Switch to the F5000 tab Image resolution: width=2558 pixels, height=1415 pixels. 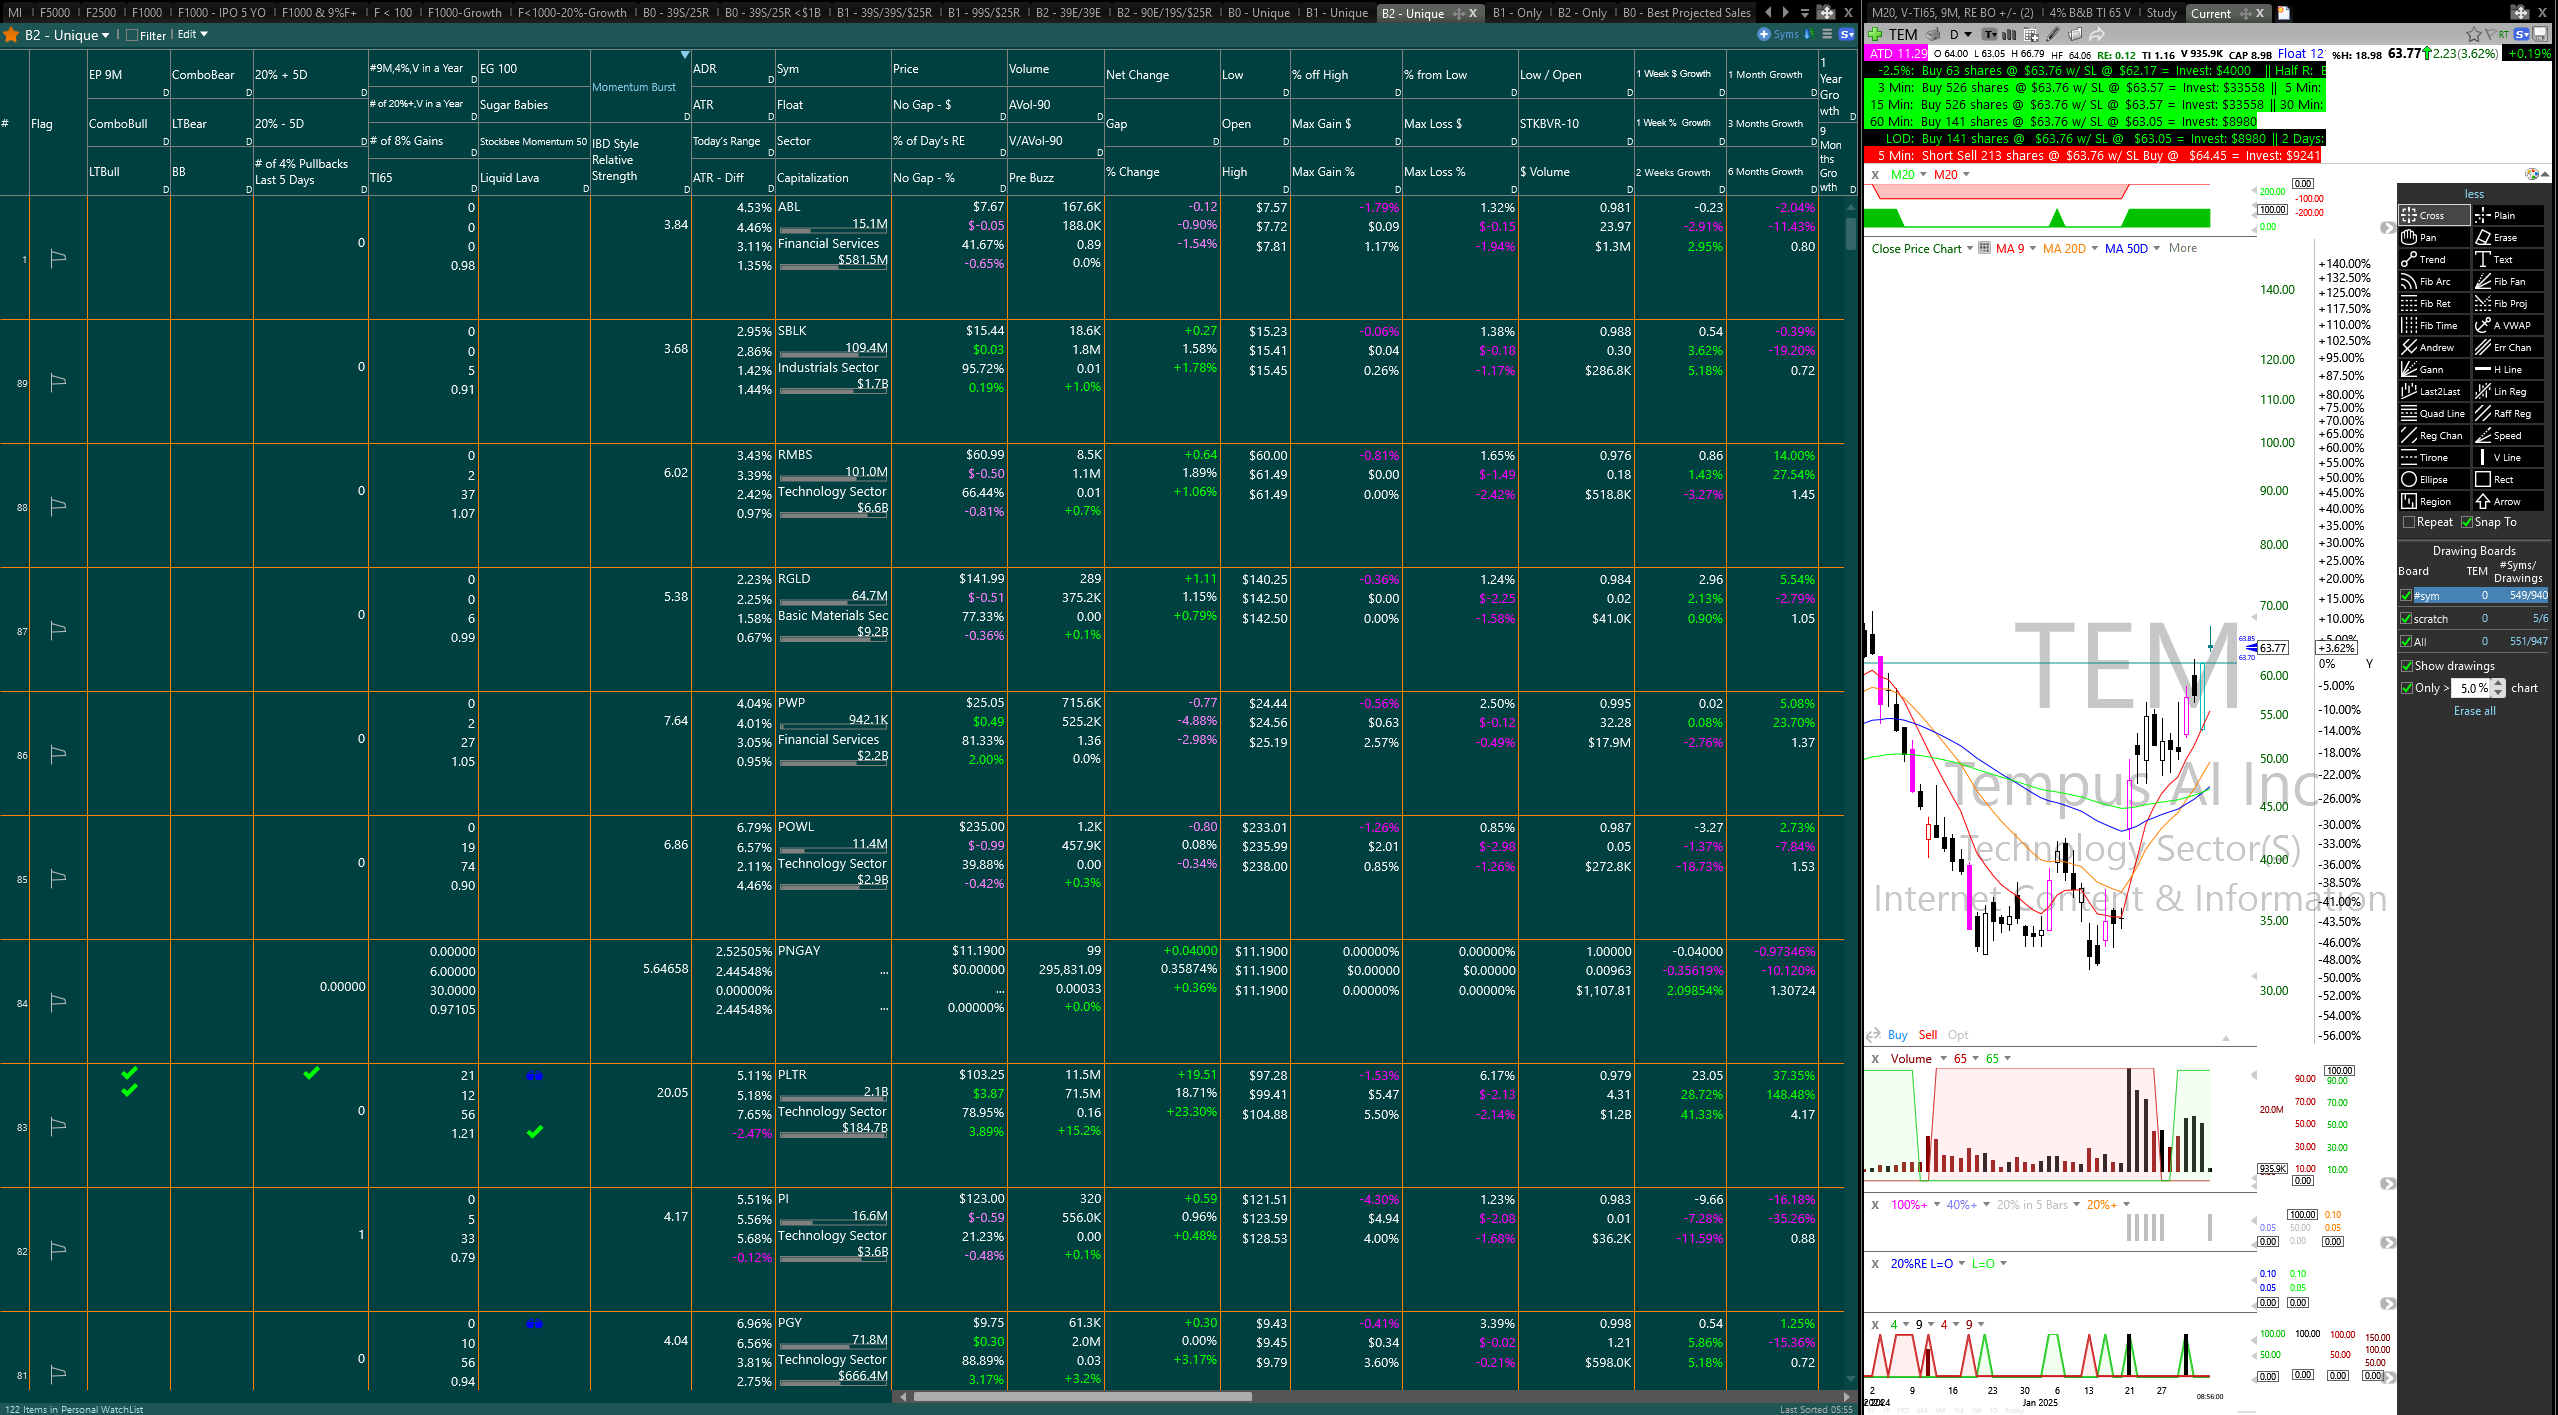point(55,13)
